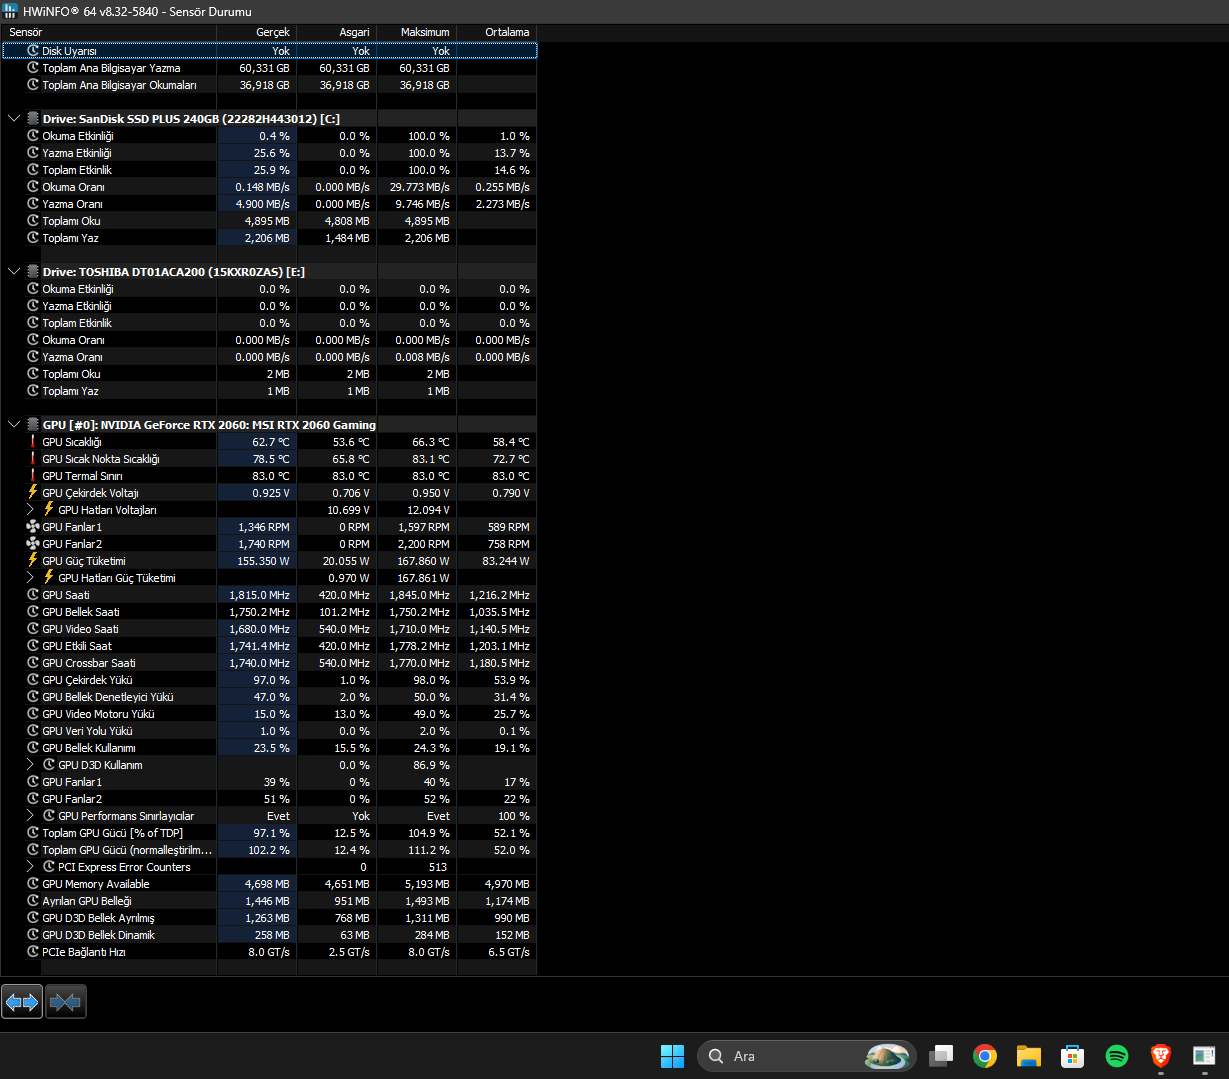The width and height of the screenshot is (1229, 1079).
Task: Open Microsoft Store from the taskbar
Action: [x=1073, y=1056]
